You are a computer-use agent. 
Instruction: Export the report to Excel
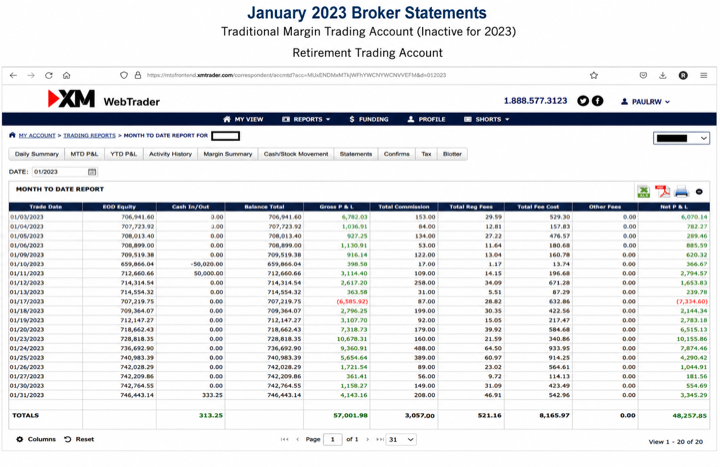pyautogui.click(x=643, y=191)
